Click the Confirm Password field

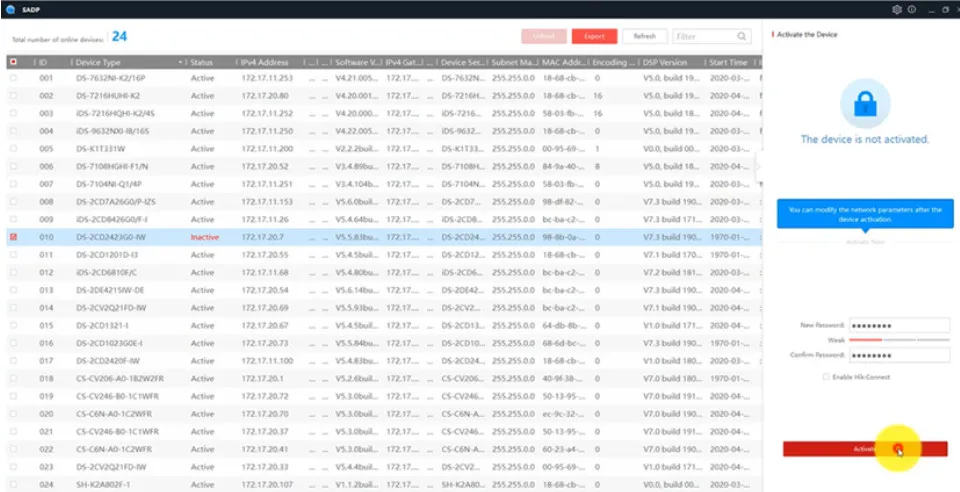click(x=899, y=355)
